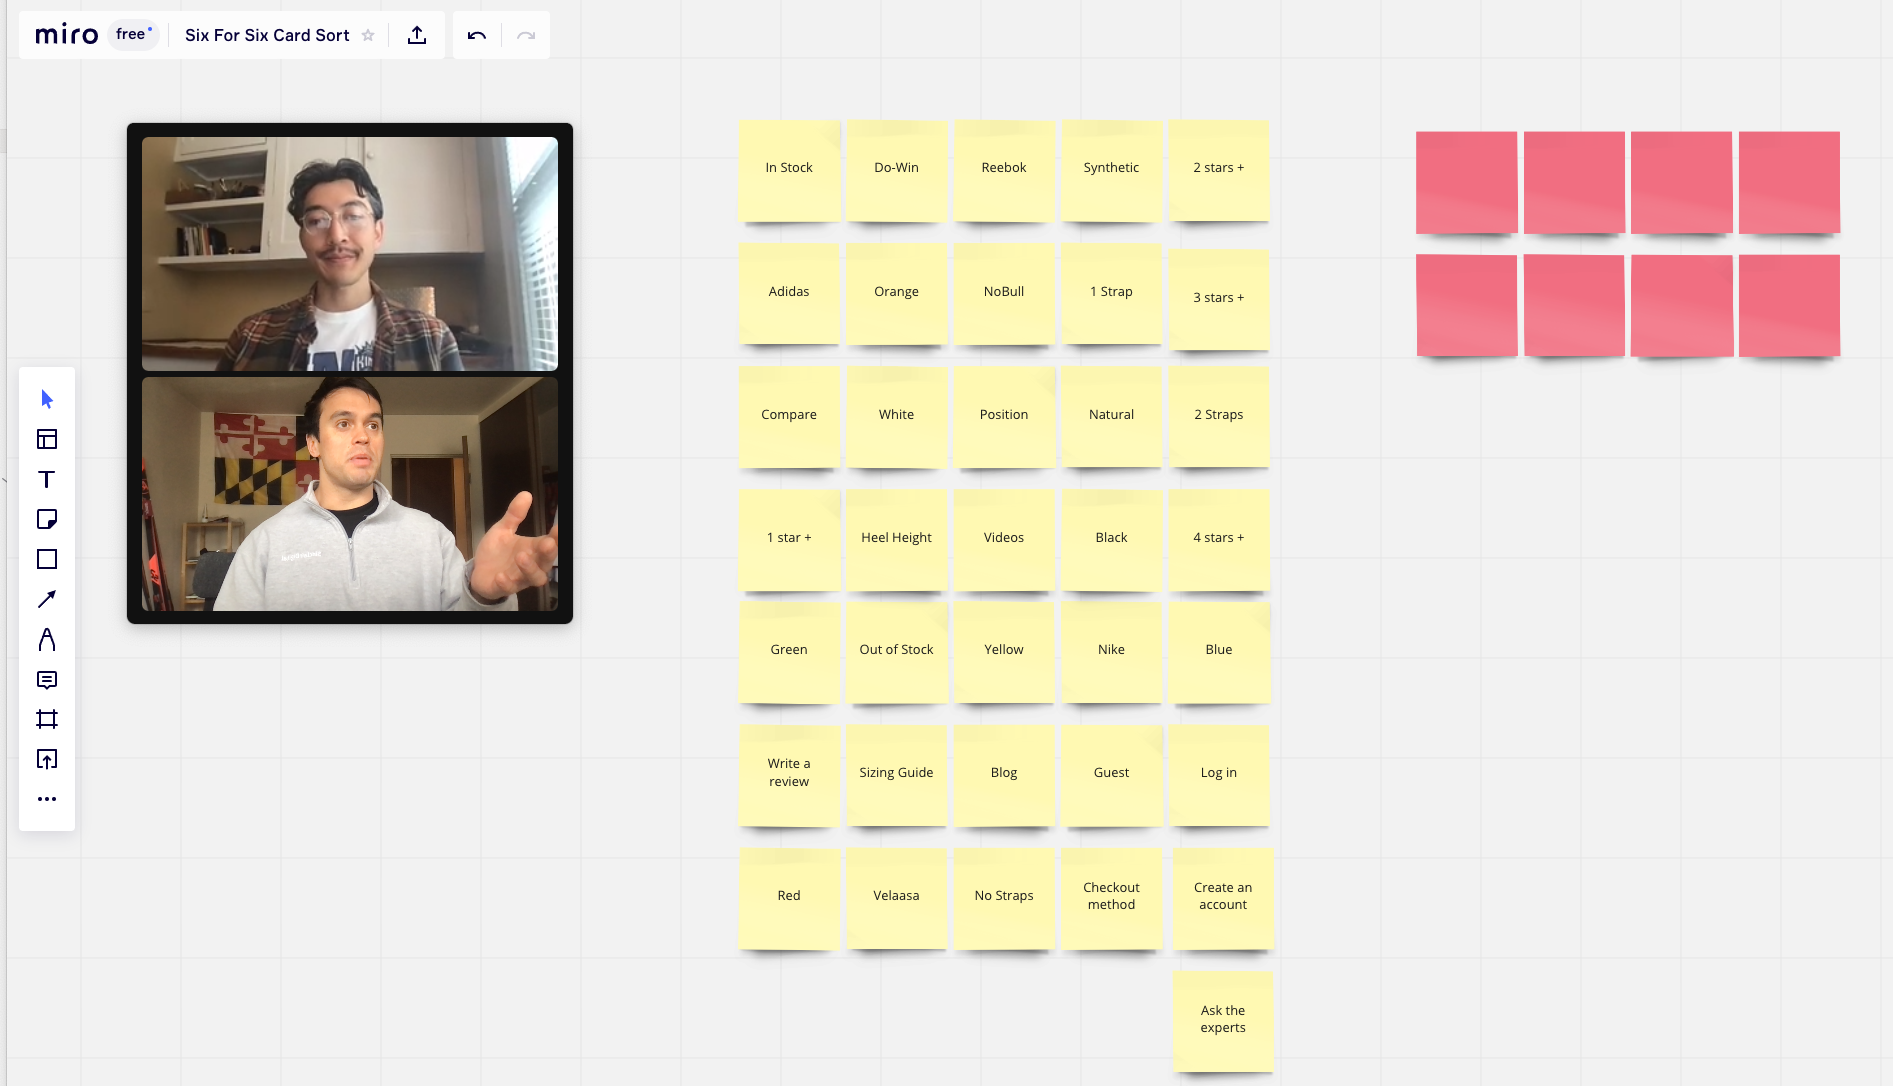Image resolution: width=1893 pixels, height=1086 pixels.
Task: Select the cursor pointer tool
Action: click(47, 399)
